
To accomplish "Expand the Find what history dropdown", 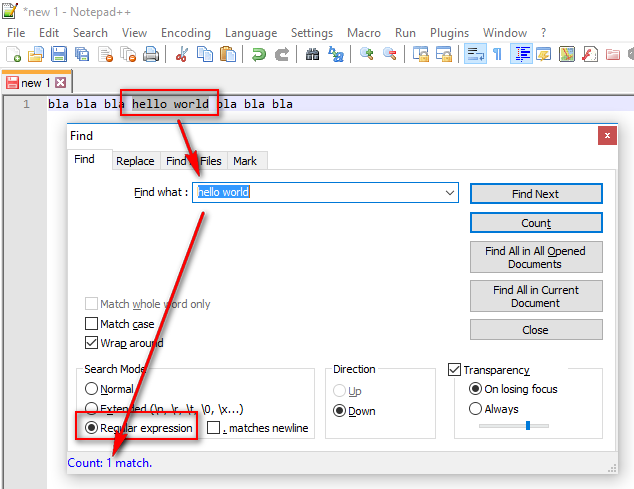I will pyautogui.click(x=450, y=193).
